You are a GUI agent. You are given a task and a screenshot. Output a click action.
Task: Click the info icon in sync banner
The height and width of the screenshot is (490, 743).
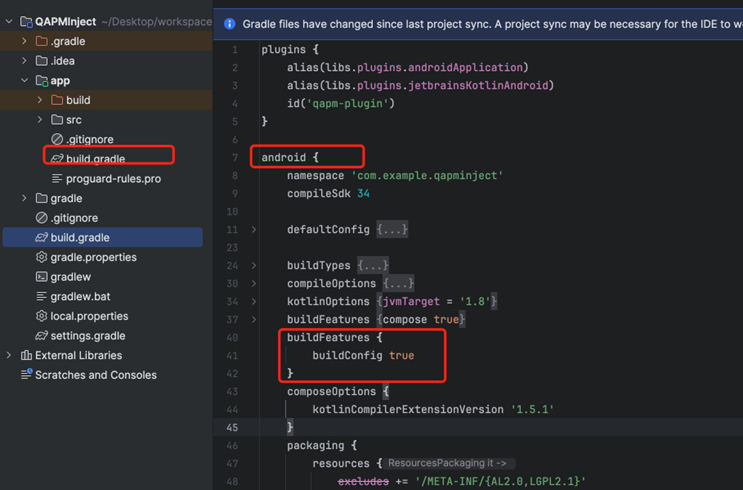(229, 24)
